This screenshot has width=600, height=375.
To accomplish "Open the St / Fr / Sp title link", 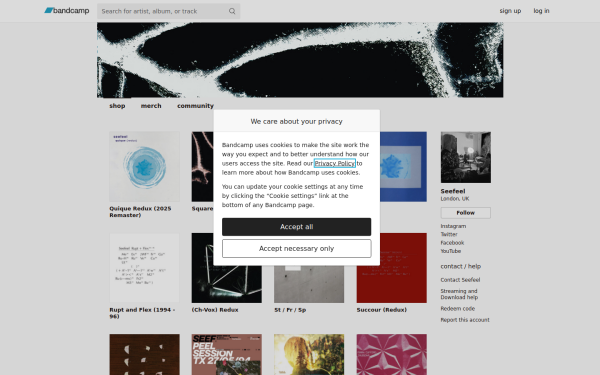I will pyautogui.click(x=290, y=310).
